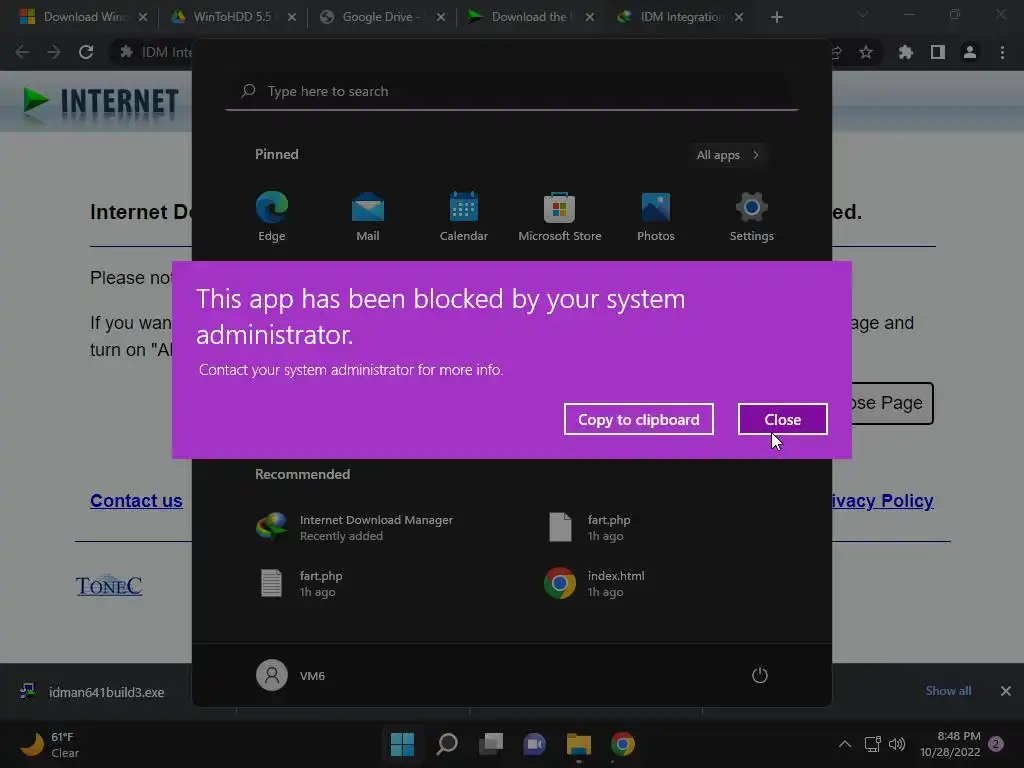Screen dimensions: 1024x768
Task: Click the Internet Download Manager logo
Action: click(101, 103)
